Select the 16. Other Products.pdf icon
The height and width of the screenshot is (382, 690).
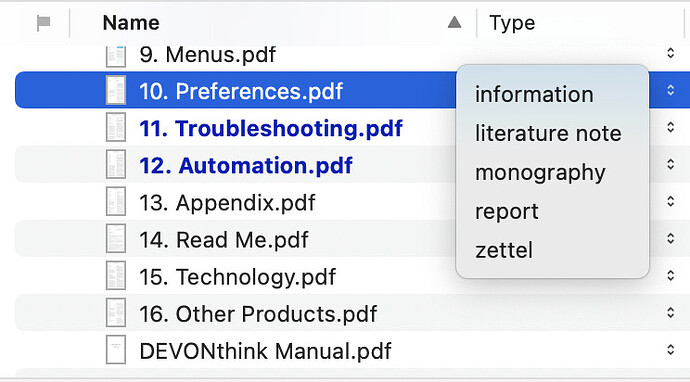pos(116,313)
